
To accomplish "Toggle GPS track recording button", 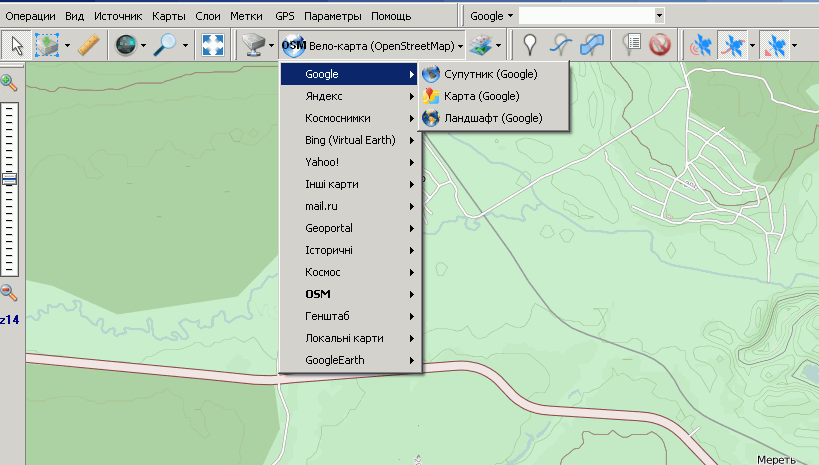I will (731, 45).
